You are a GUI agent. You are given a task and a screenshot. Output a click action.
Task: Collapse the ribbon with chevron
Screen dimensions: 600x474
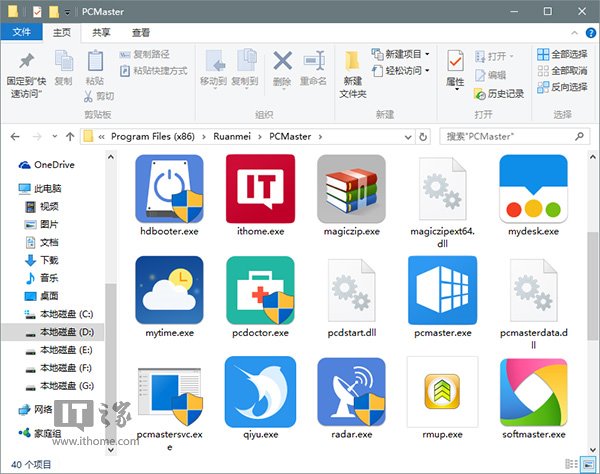click(574, 33)
